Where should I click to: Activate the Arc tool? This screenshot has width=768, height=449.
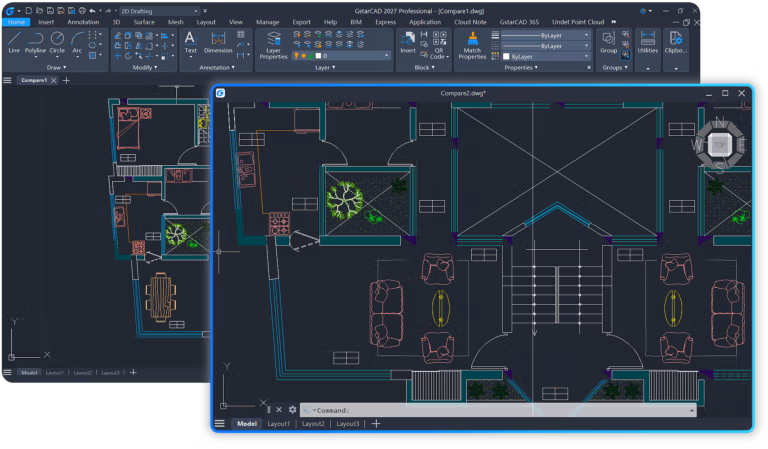77,42
